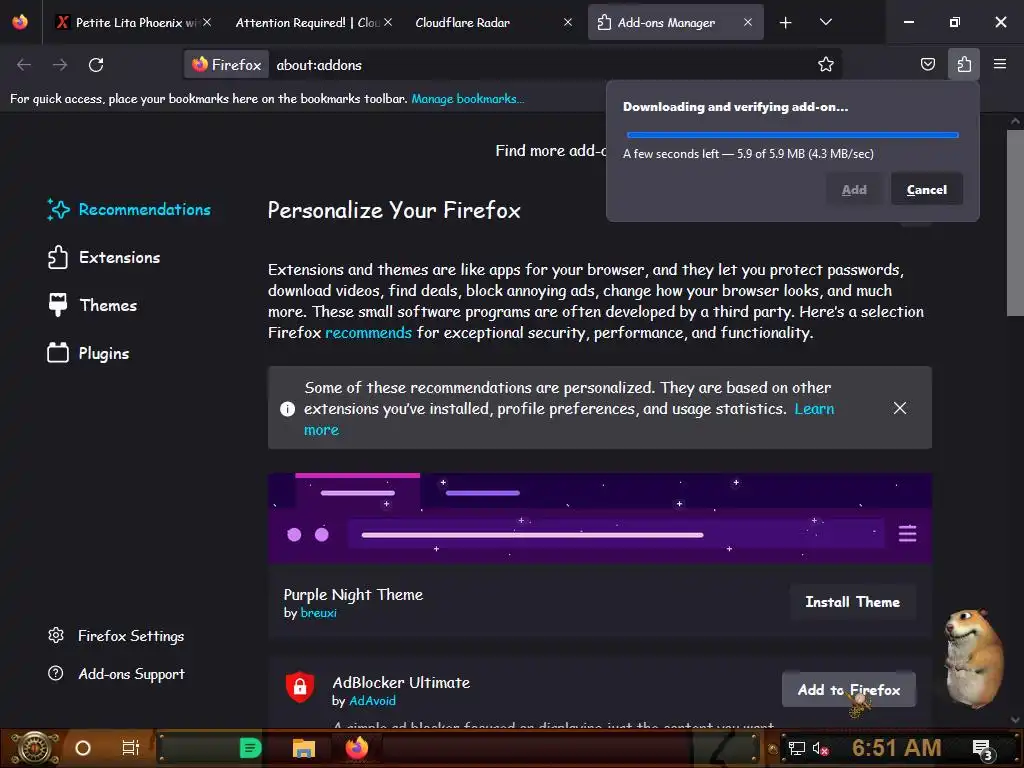Dismiss the personalized recommendations notice
Image resolution: width=1024 pixels, height=768 pixels.
(899, 408)
